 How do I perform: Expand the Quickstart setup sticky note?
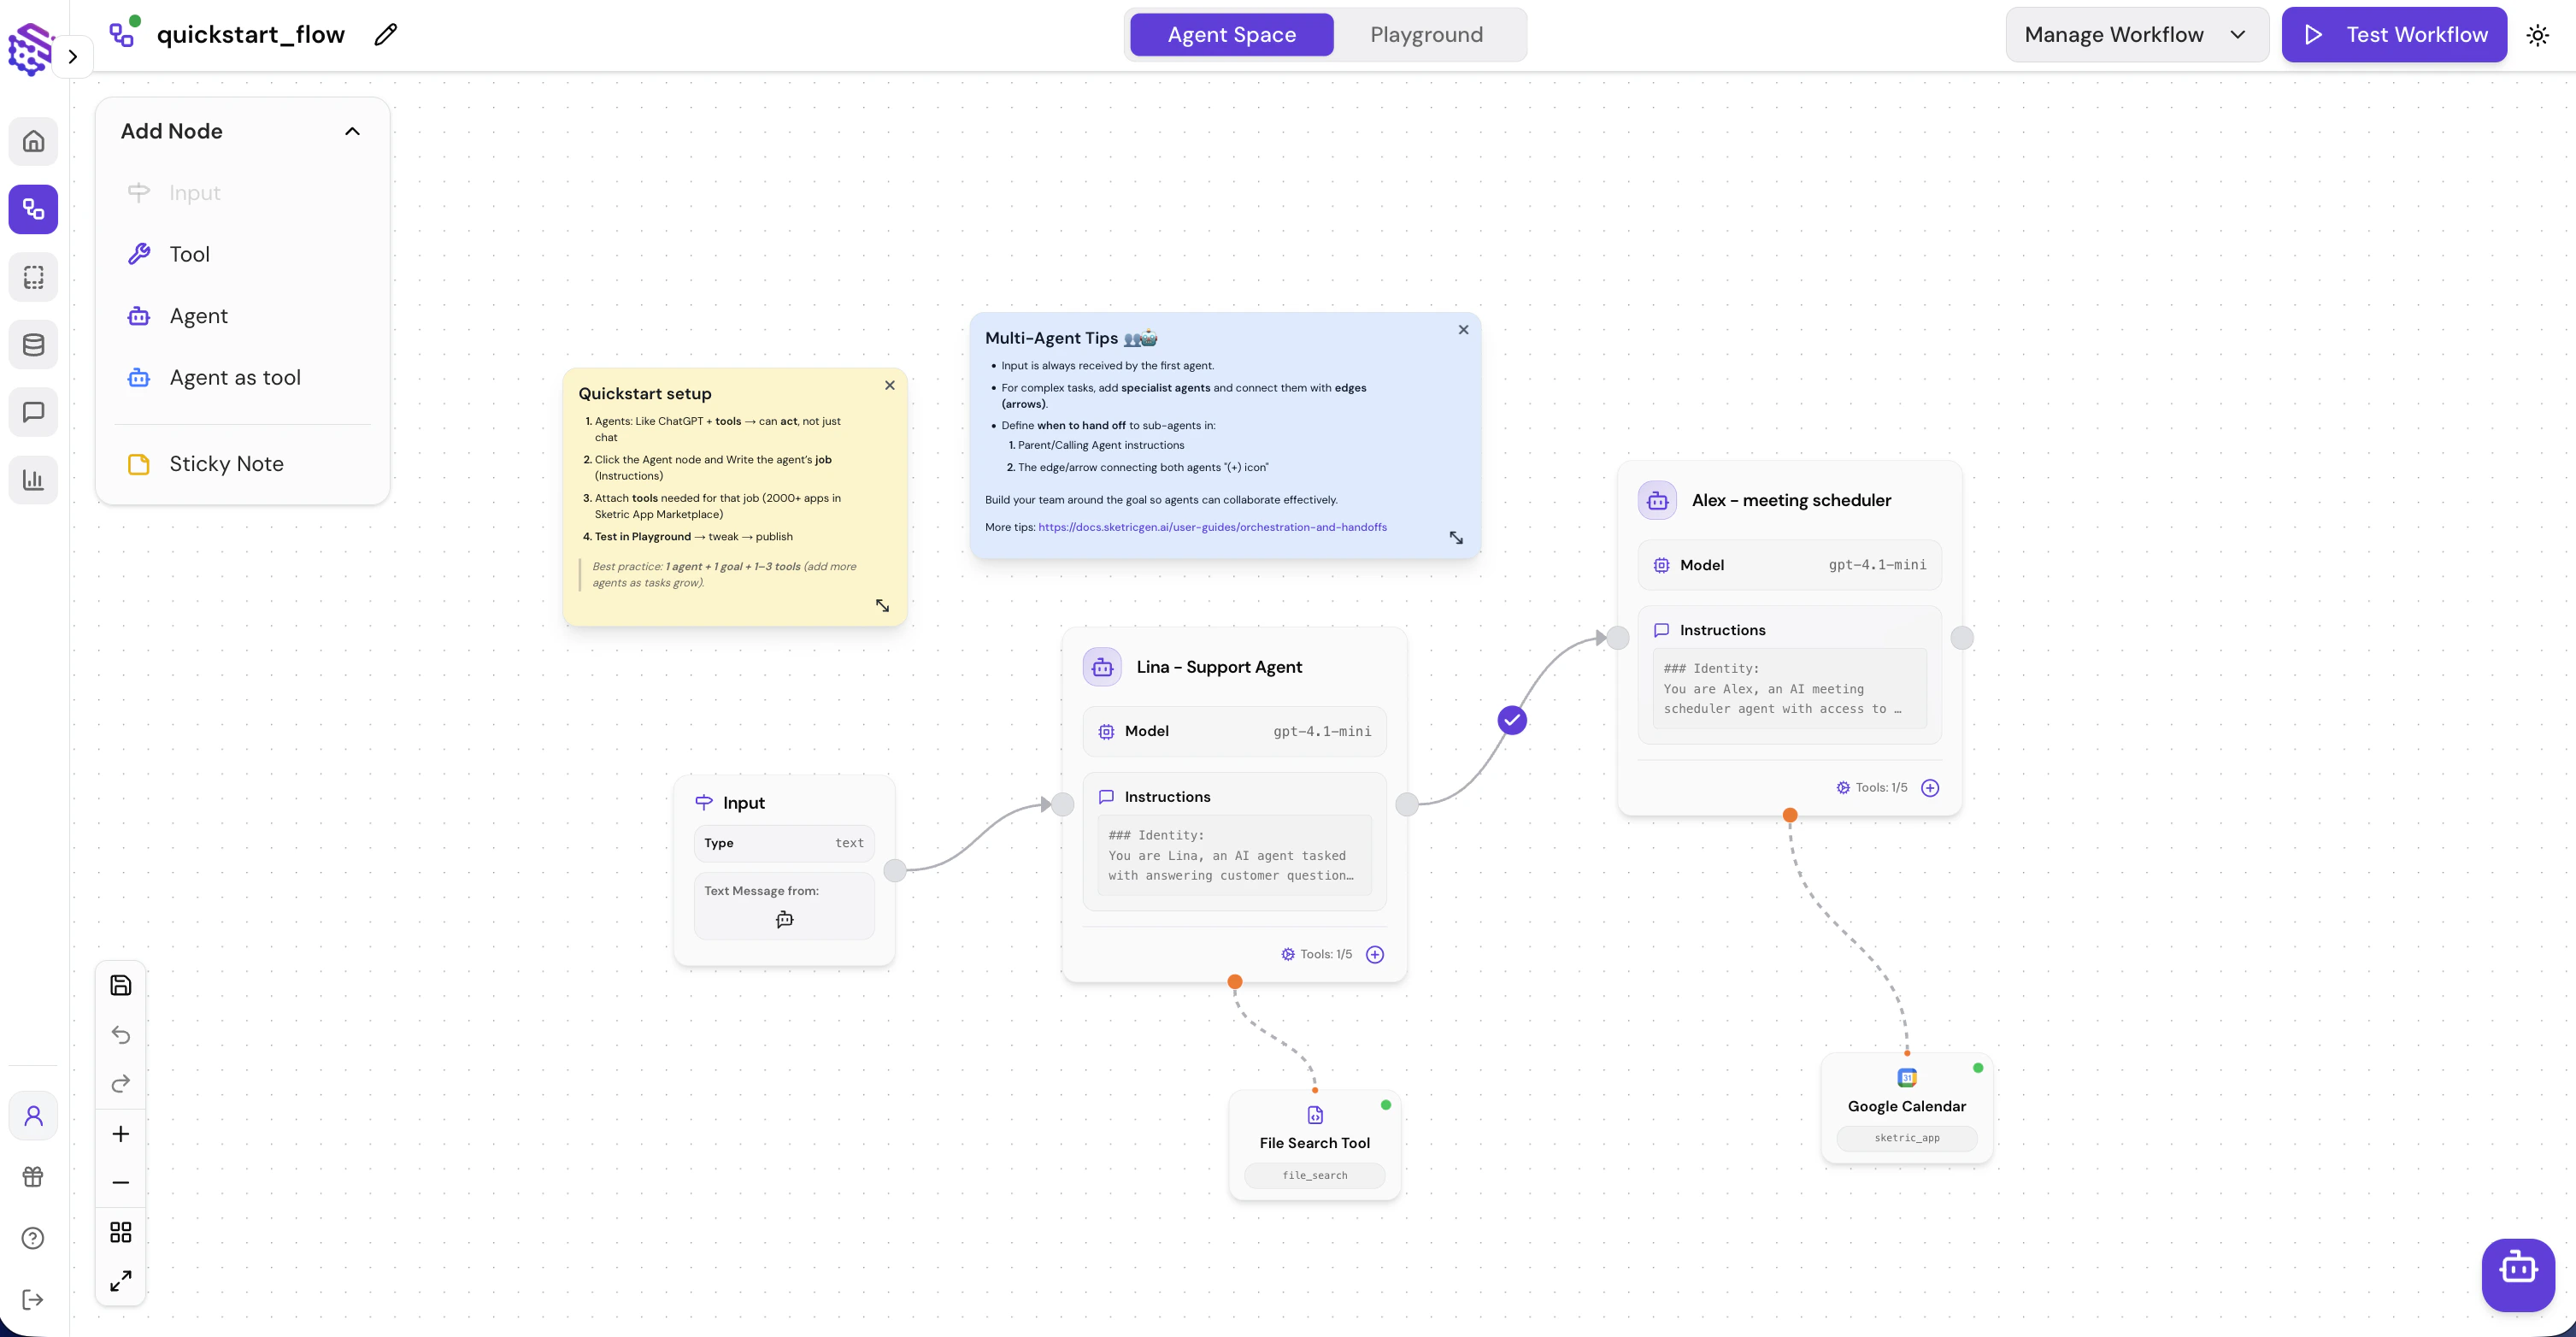coord(881,605)
